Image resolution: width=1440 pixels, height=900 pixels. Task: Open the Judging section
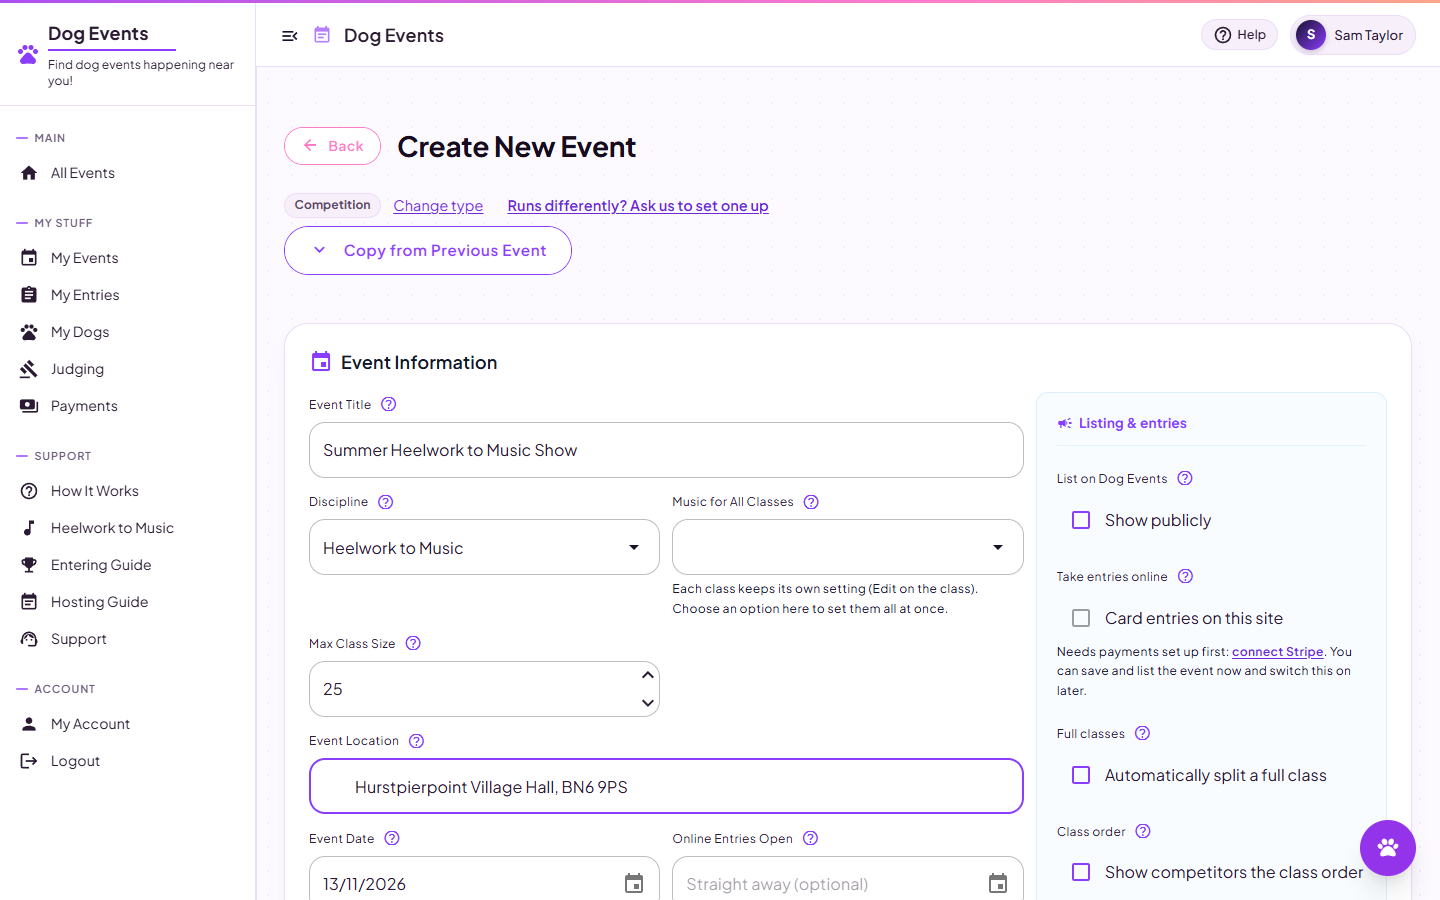coord(77,369)
